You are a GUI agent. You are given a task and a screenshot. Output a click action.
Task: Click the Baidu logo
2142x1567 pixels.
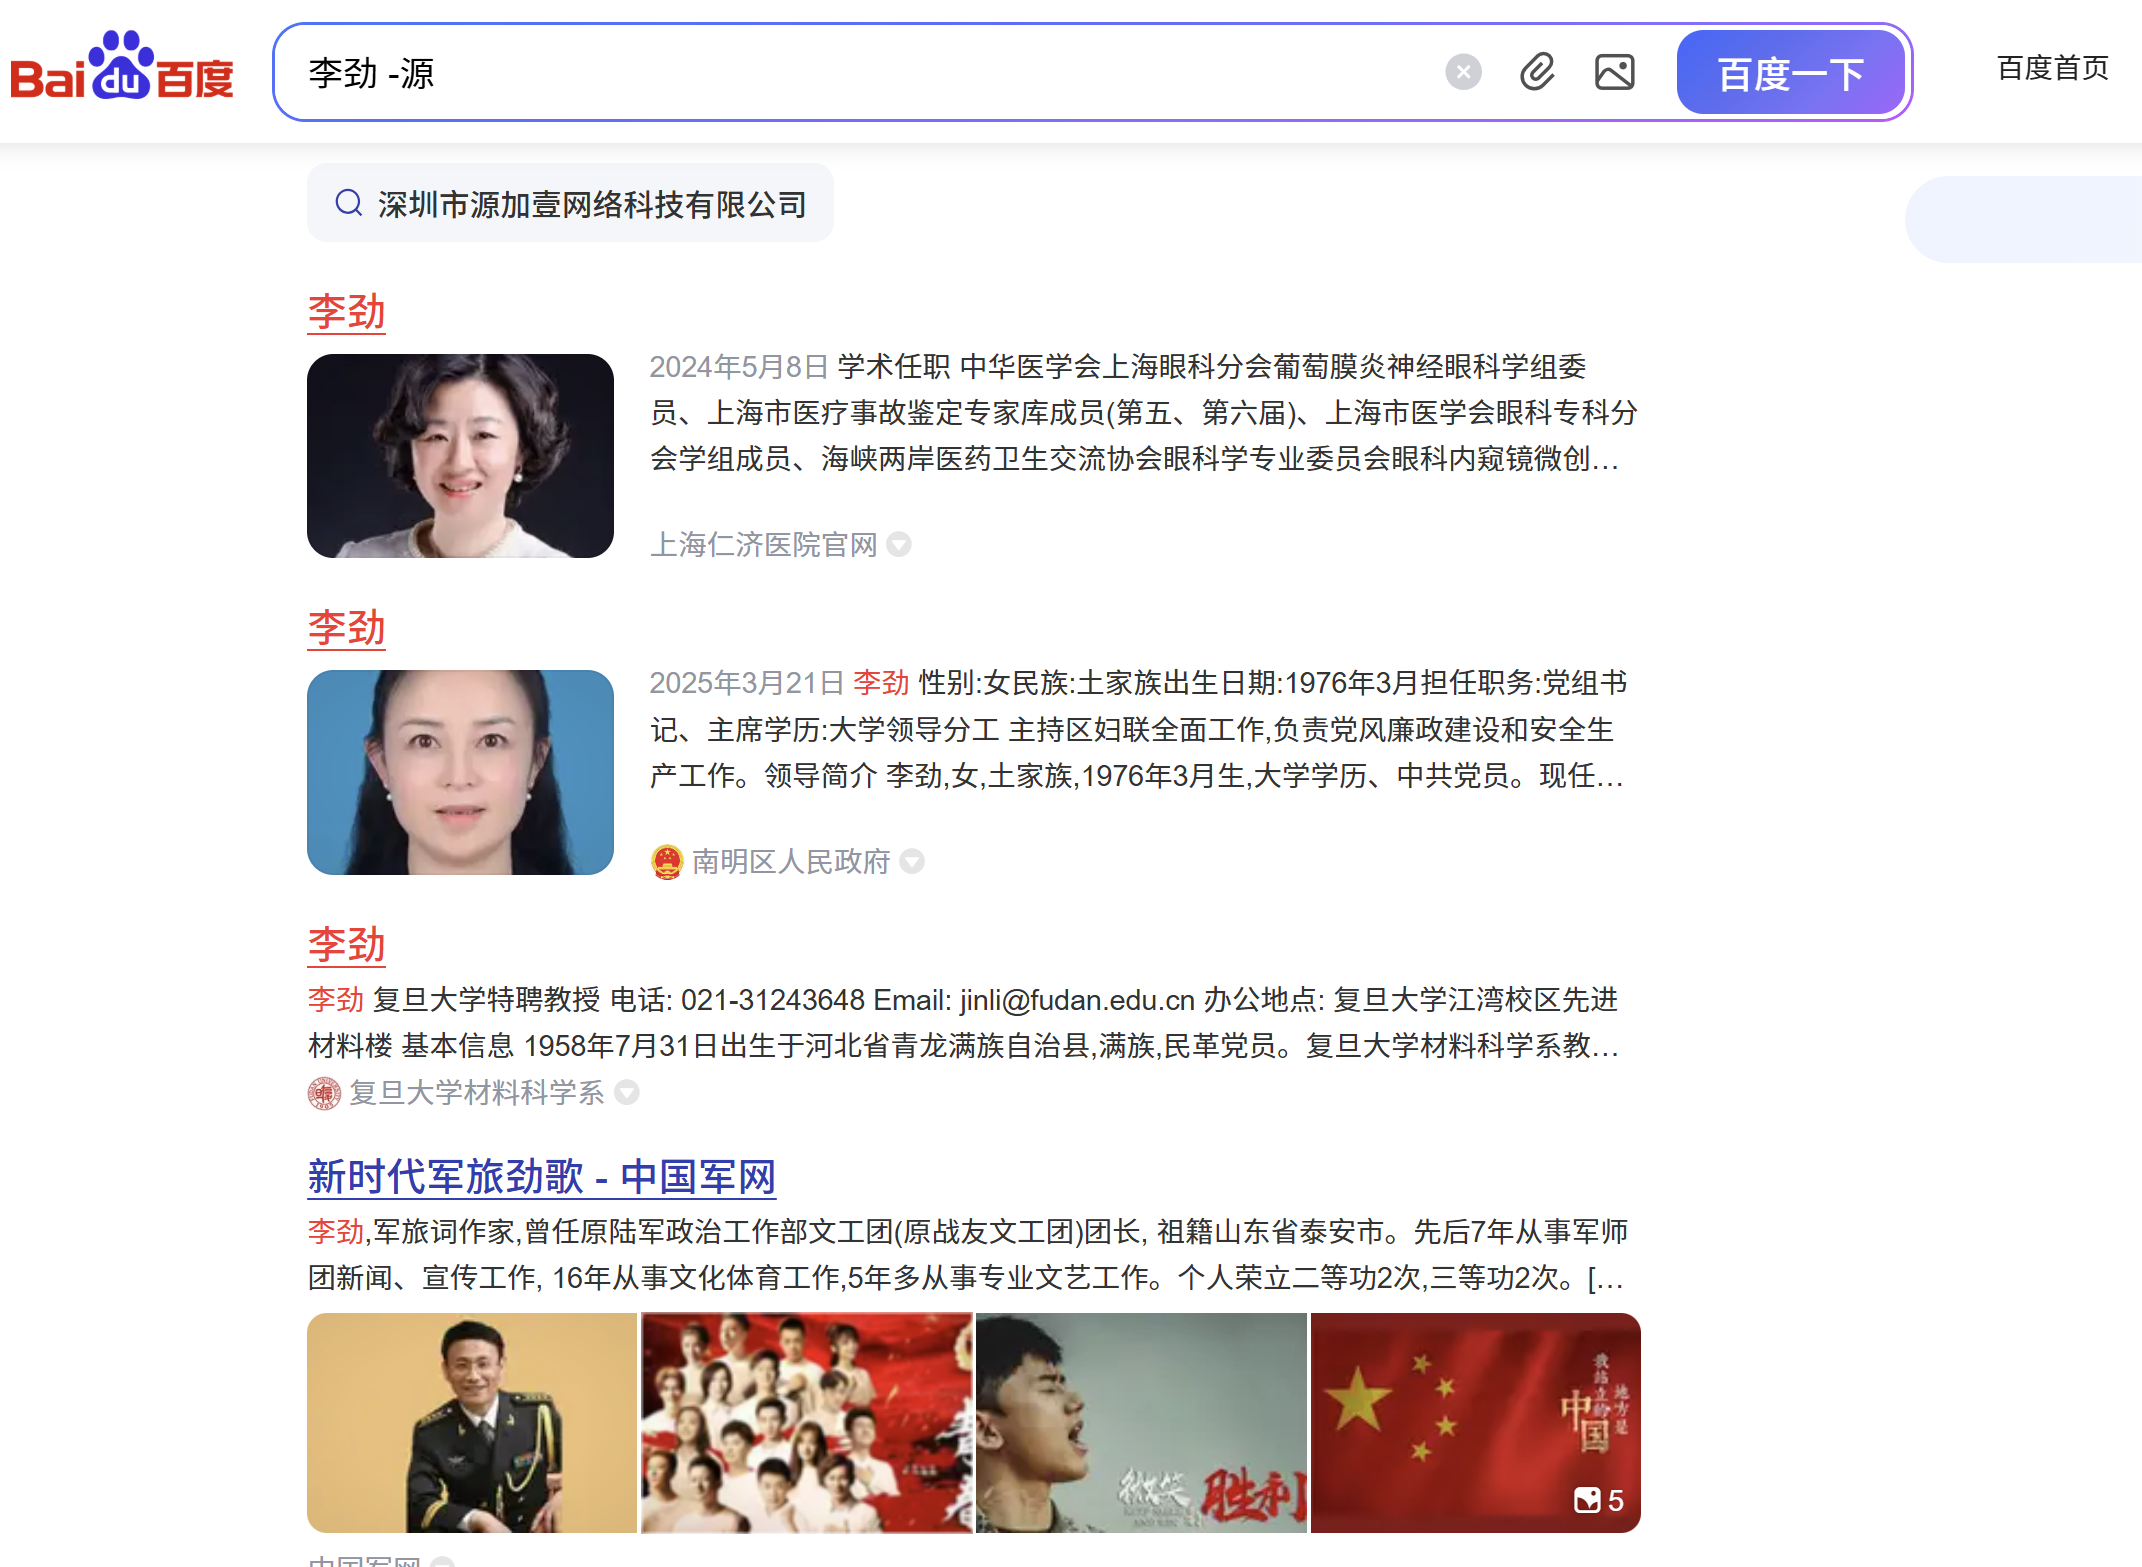pos(121,68)
